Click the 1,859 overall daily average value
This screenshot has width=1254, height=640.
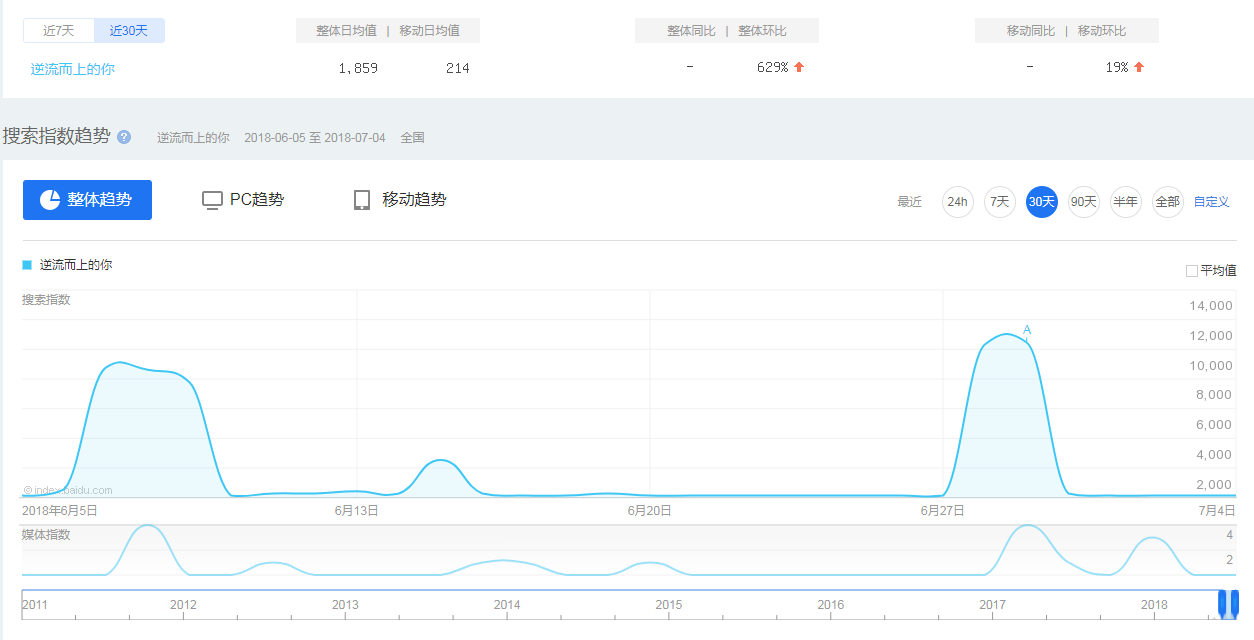point(358,68)
